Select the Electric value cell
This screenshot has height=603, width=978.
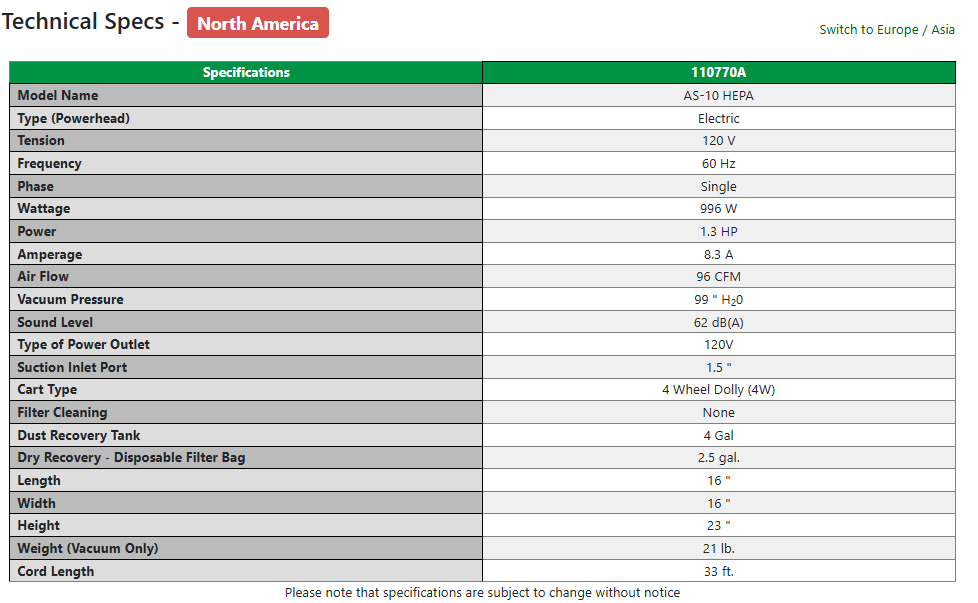tap(719, 118)
